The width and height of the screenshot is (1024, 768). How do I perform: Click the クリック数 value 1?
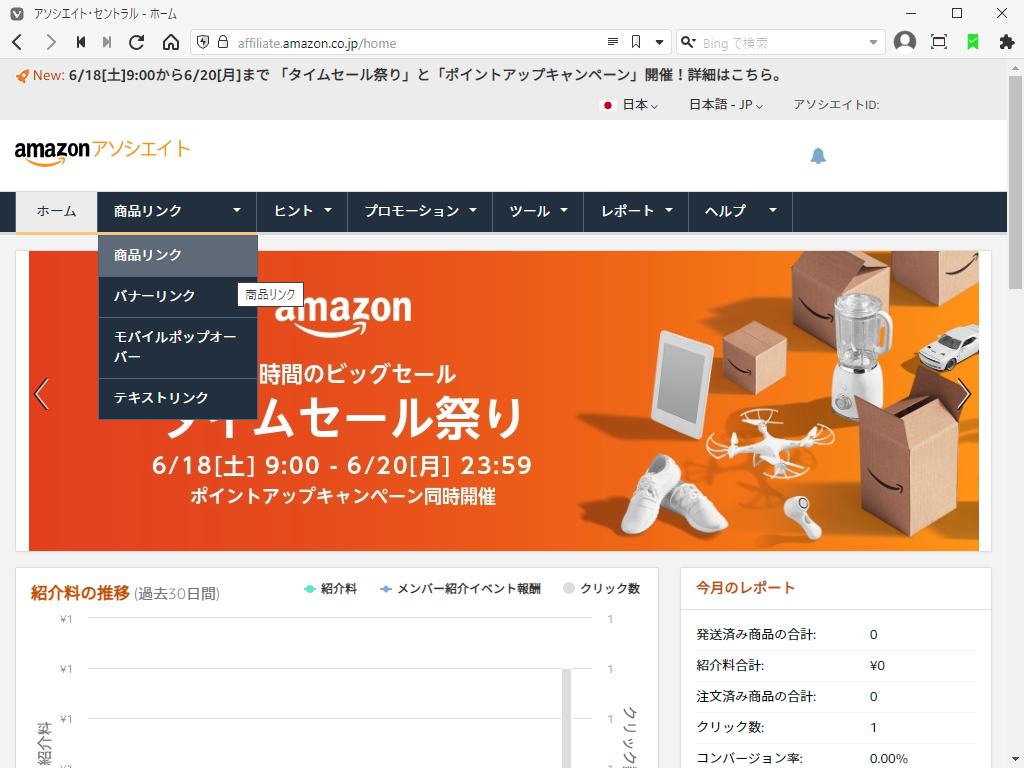(x=873, y=728)
